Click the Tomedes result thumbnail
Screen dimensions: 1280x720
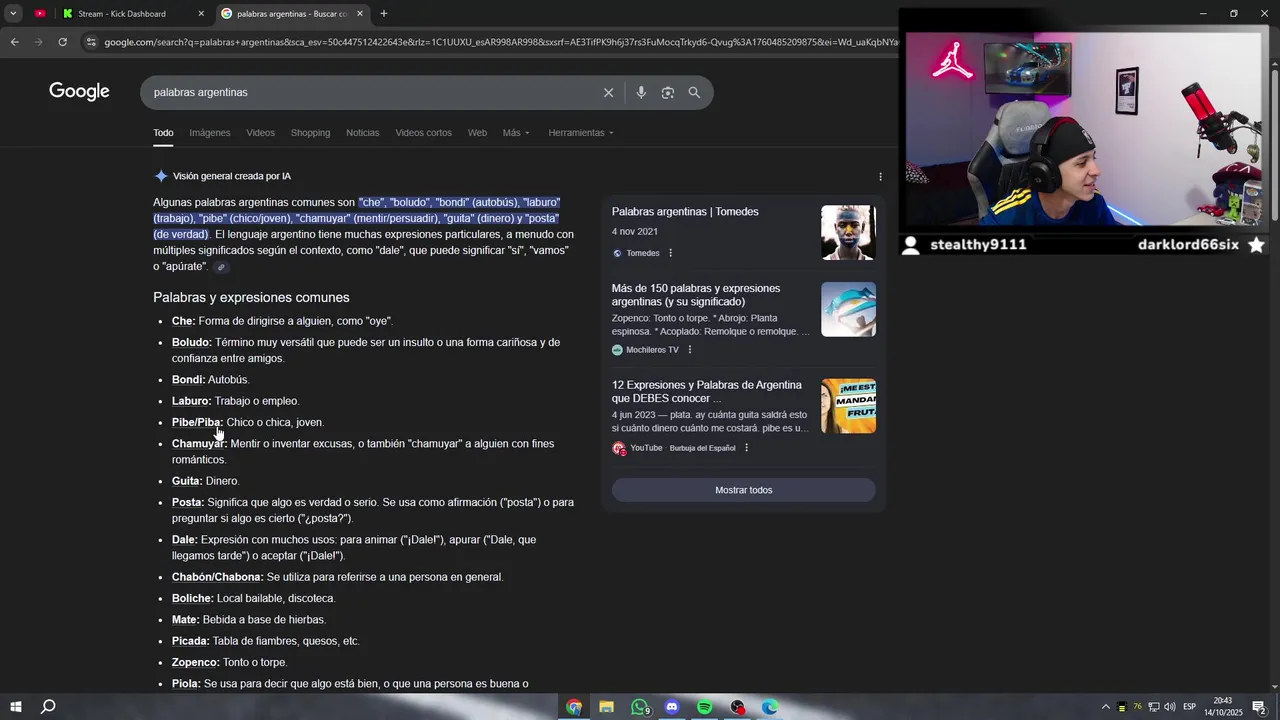pos(848,232)
